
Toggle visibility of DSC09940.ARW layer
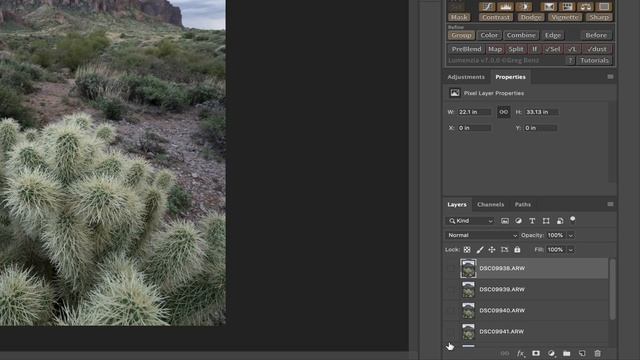click(451, 311)
